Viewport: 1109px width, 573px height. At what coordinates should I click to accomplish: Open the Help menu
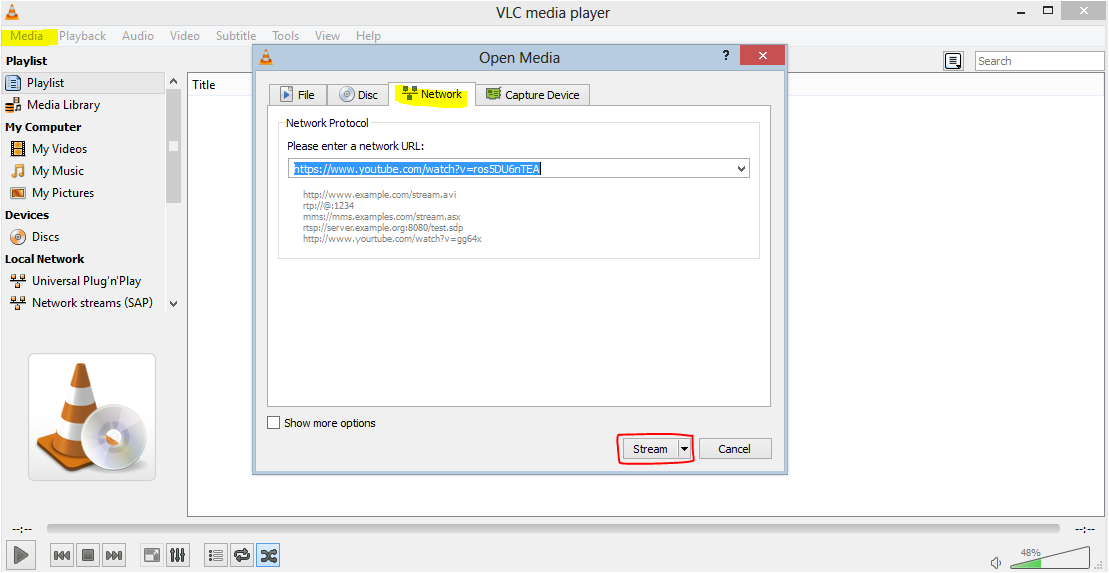coord(368,35)
